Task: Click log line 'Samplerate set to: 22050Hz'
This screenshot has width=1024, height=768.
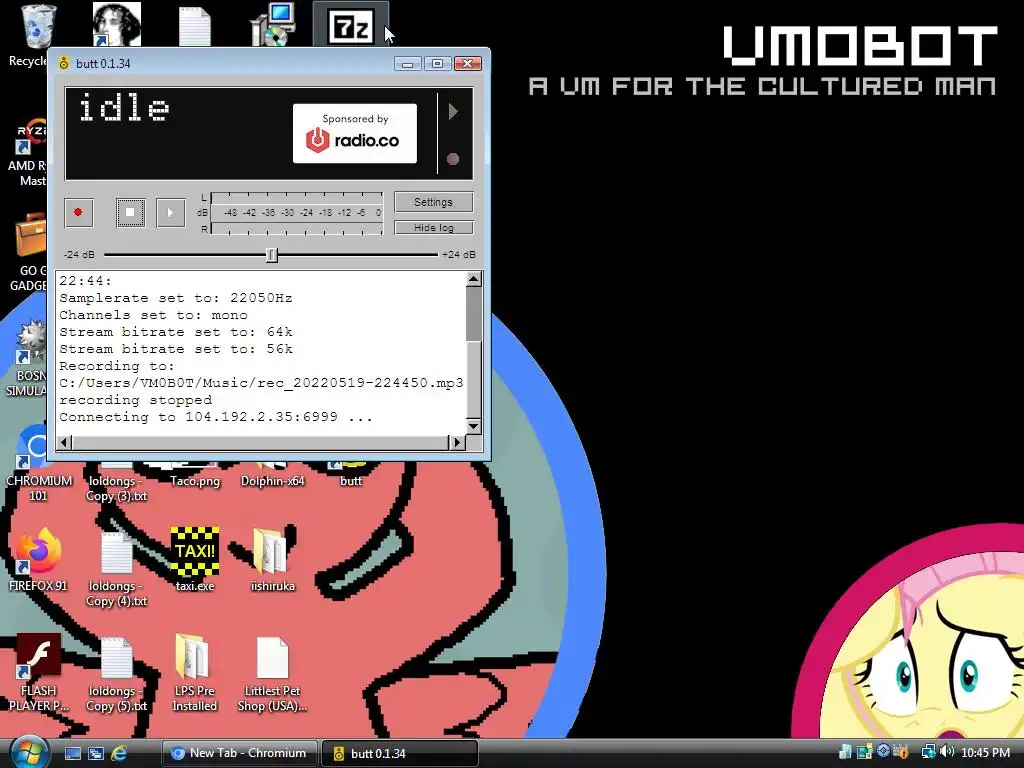Action: coord(176,298)
